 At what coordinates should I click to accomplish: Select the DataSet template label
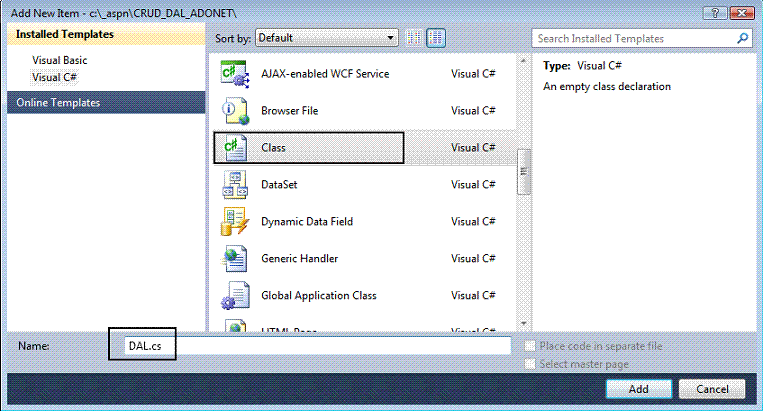(x=279, y=185)
